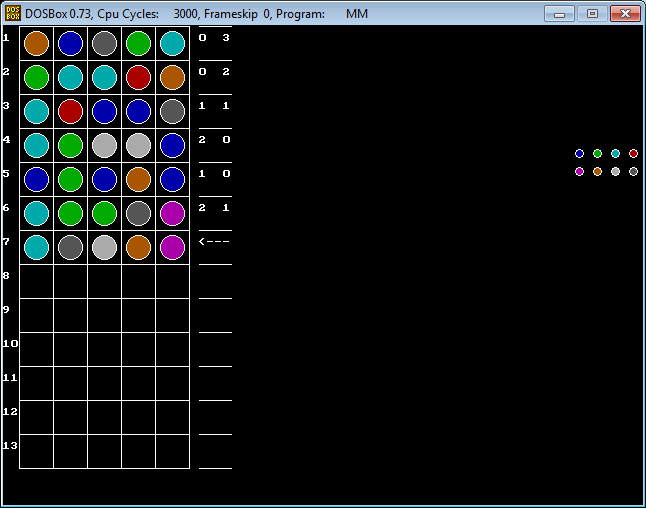
Task: Select the magenta peg in row 7
Action: click(x=172, y=247)
